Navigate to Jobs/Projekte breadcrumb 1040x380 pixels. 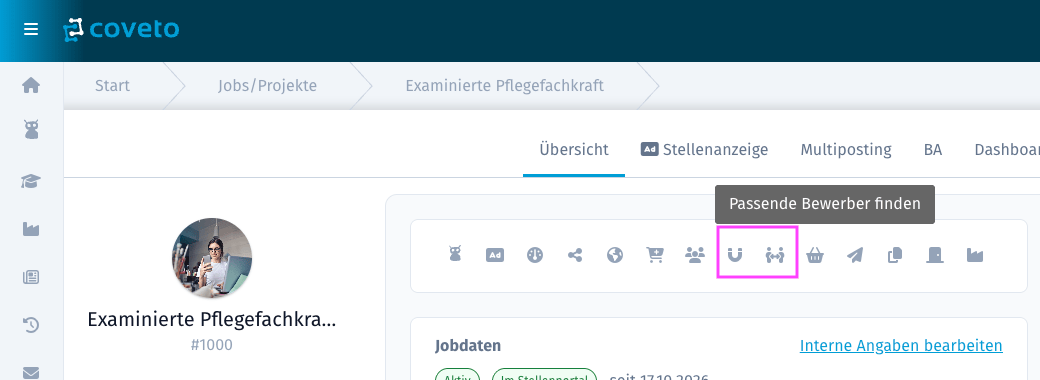click(267, 86)
